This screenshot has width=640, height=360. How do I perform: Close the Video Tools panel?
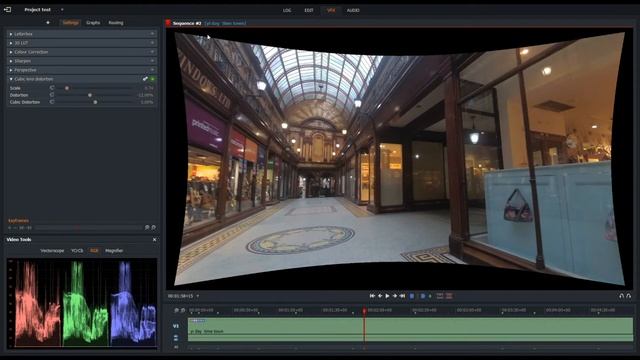click(x=154, y=240)
